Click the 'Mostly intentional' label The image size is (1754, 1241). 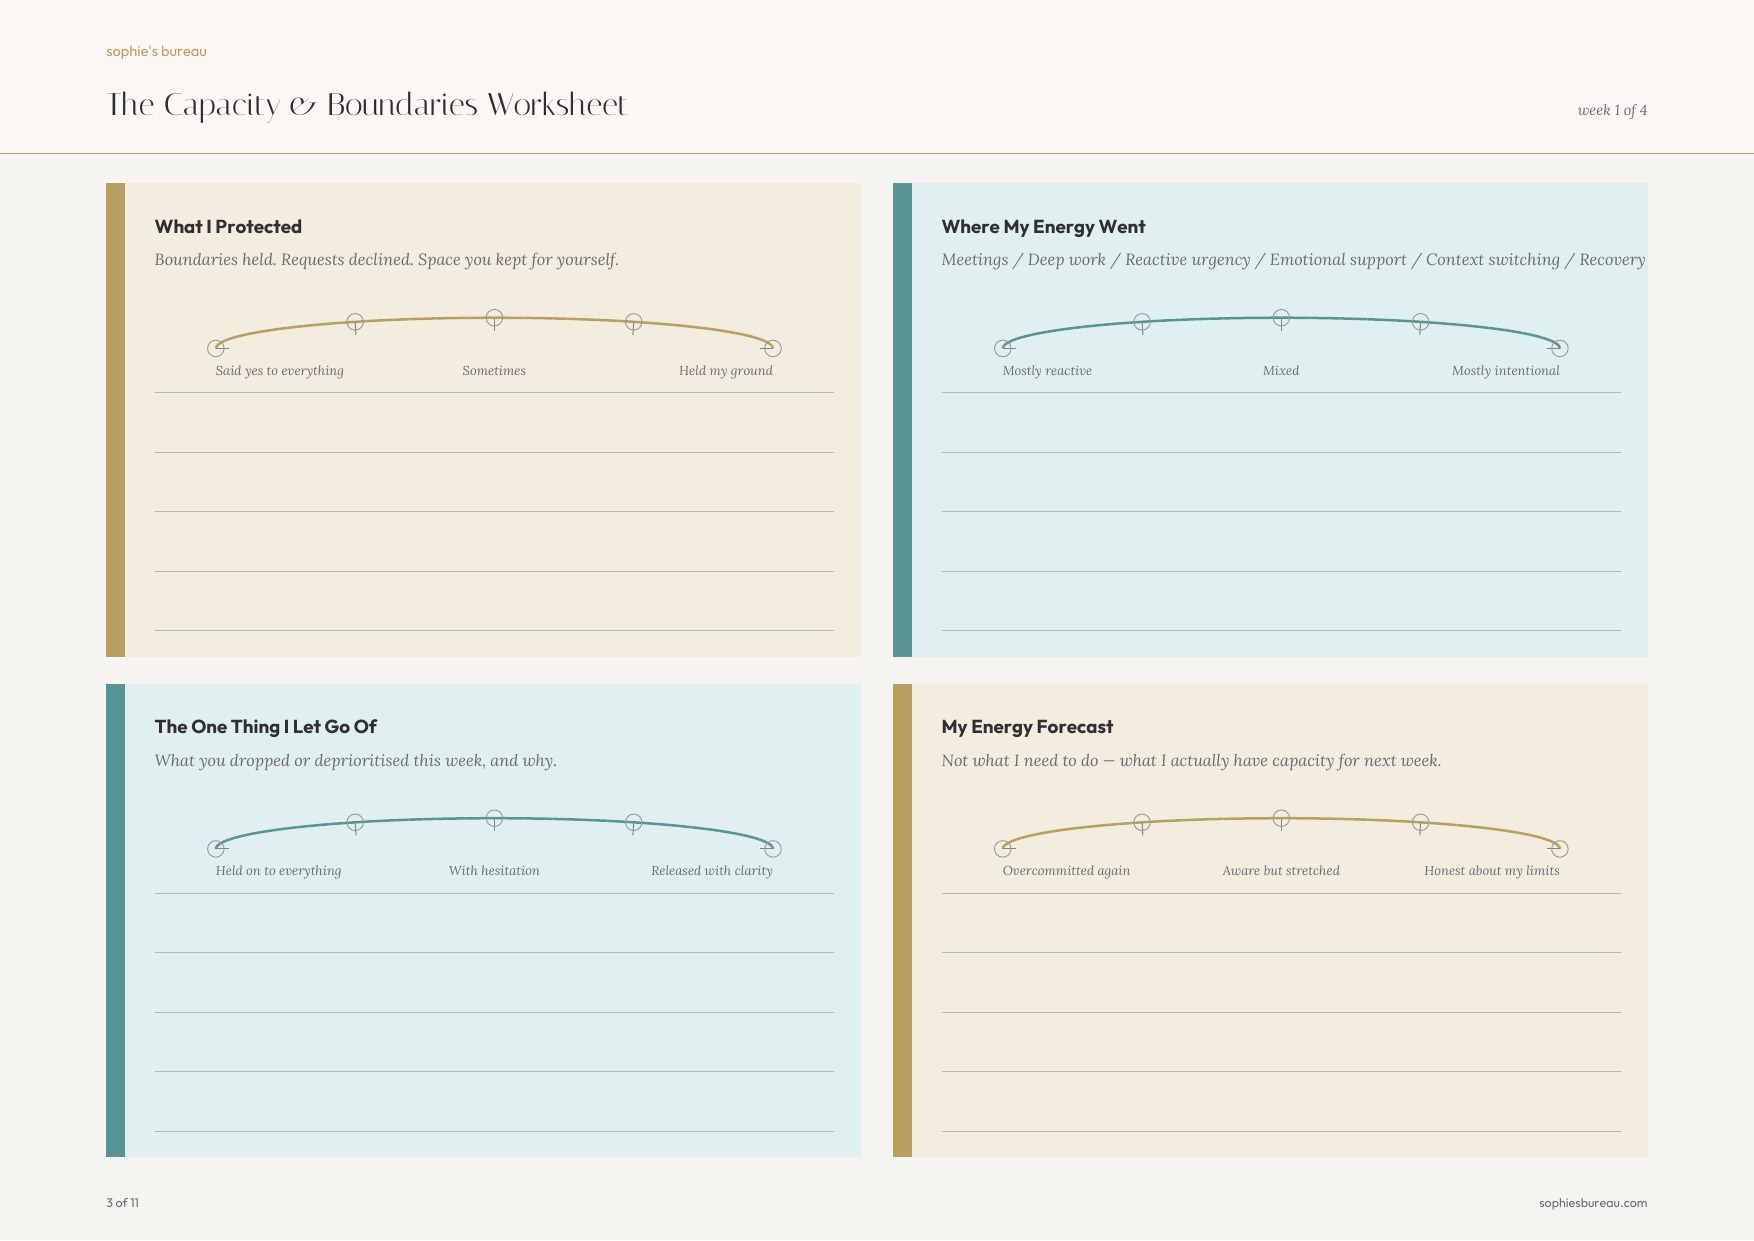point(1506,371)
